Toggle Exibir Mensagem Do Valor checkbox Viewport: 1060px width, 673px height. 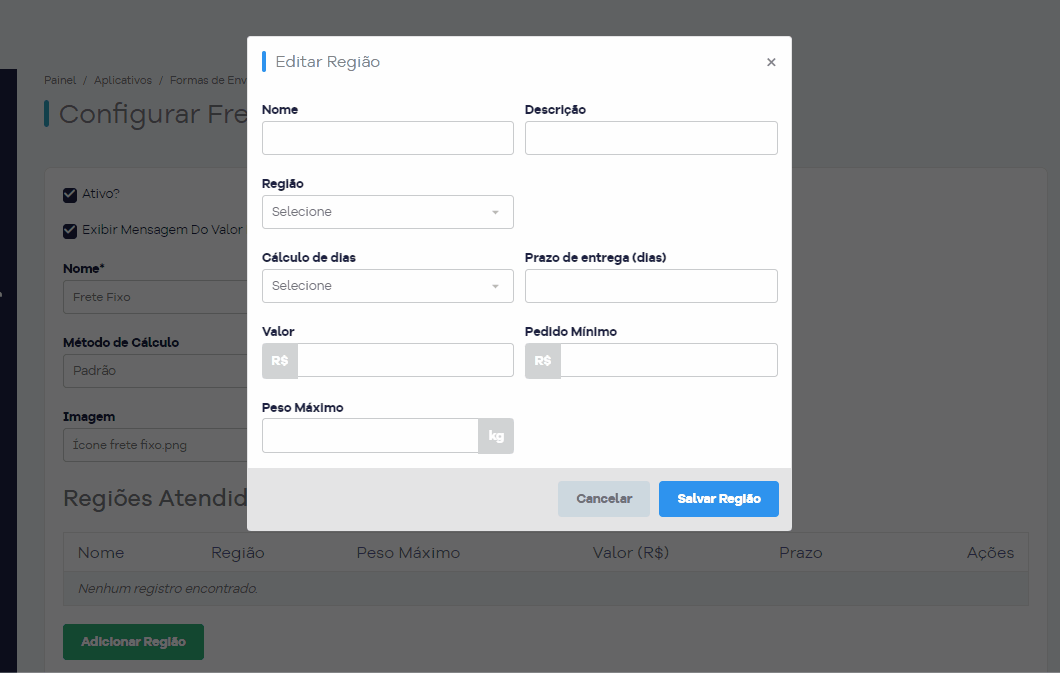pos(70,231)
